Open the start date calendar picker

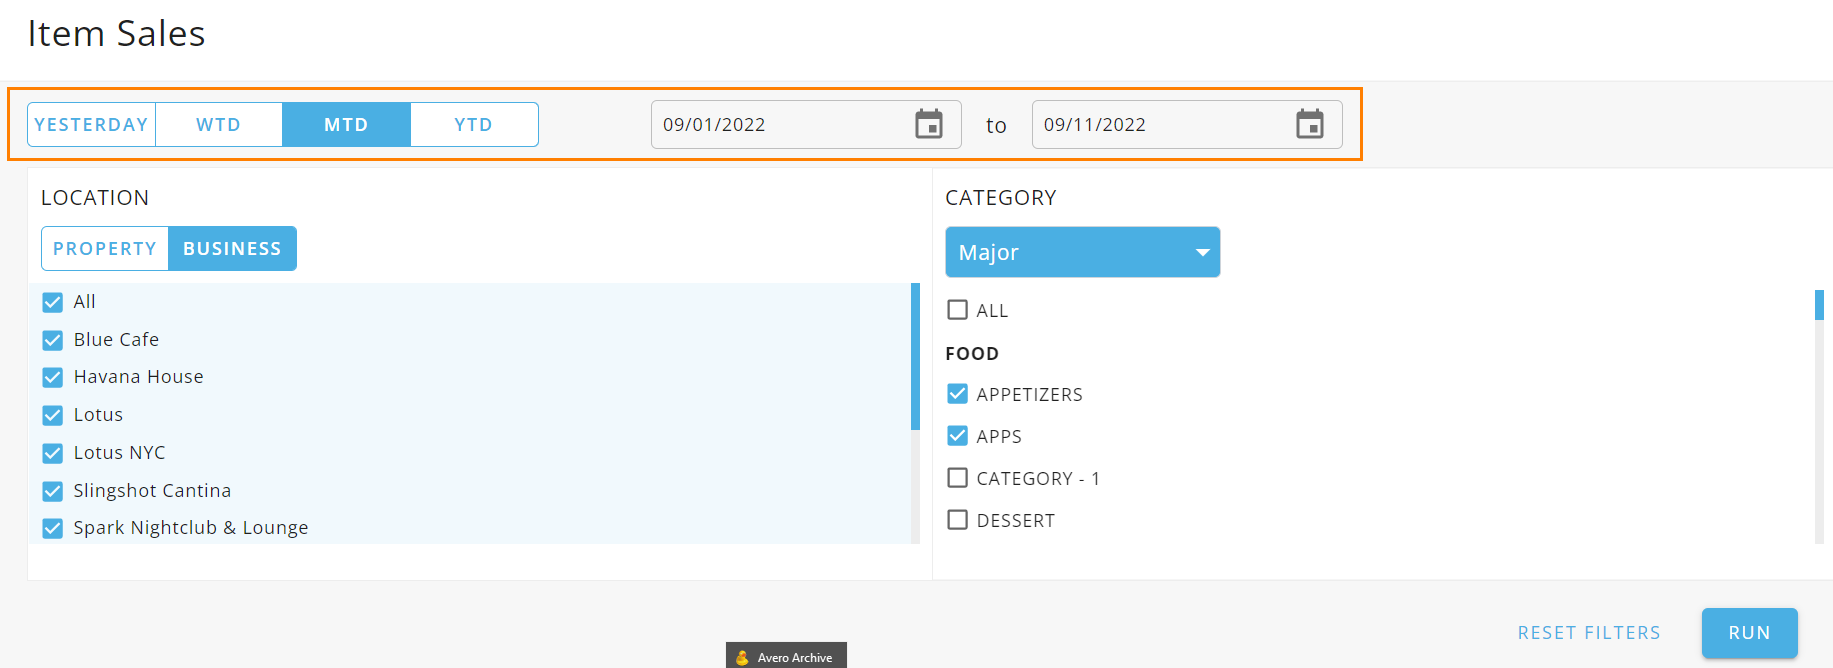coord(928,124)
